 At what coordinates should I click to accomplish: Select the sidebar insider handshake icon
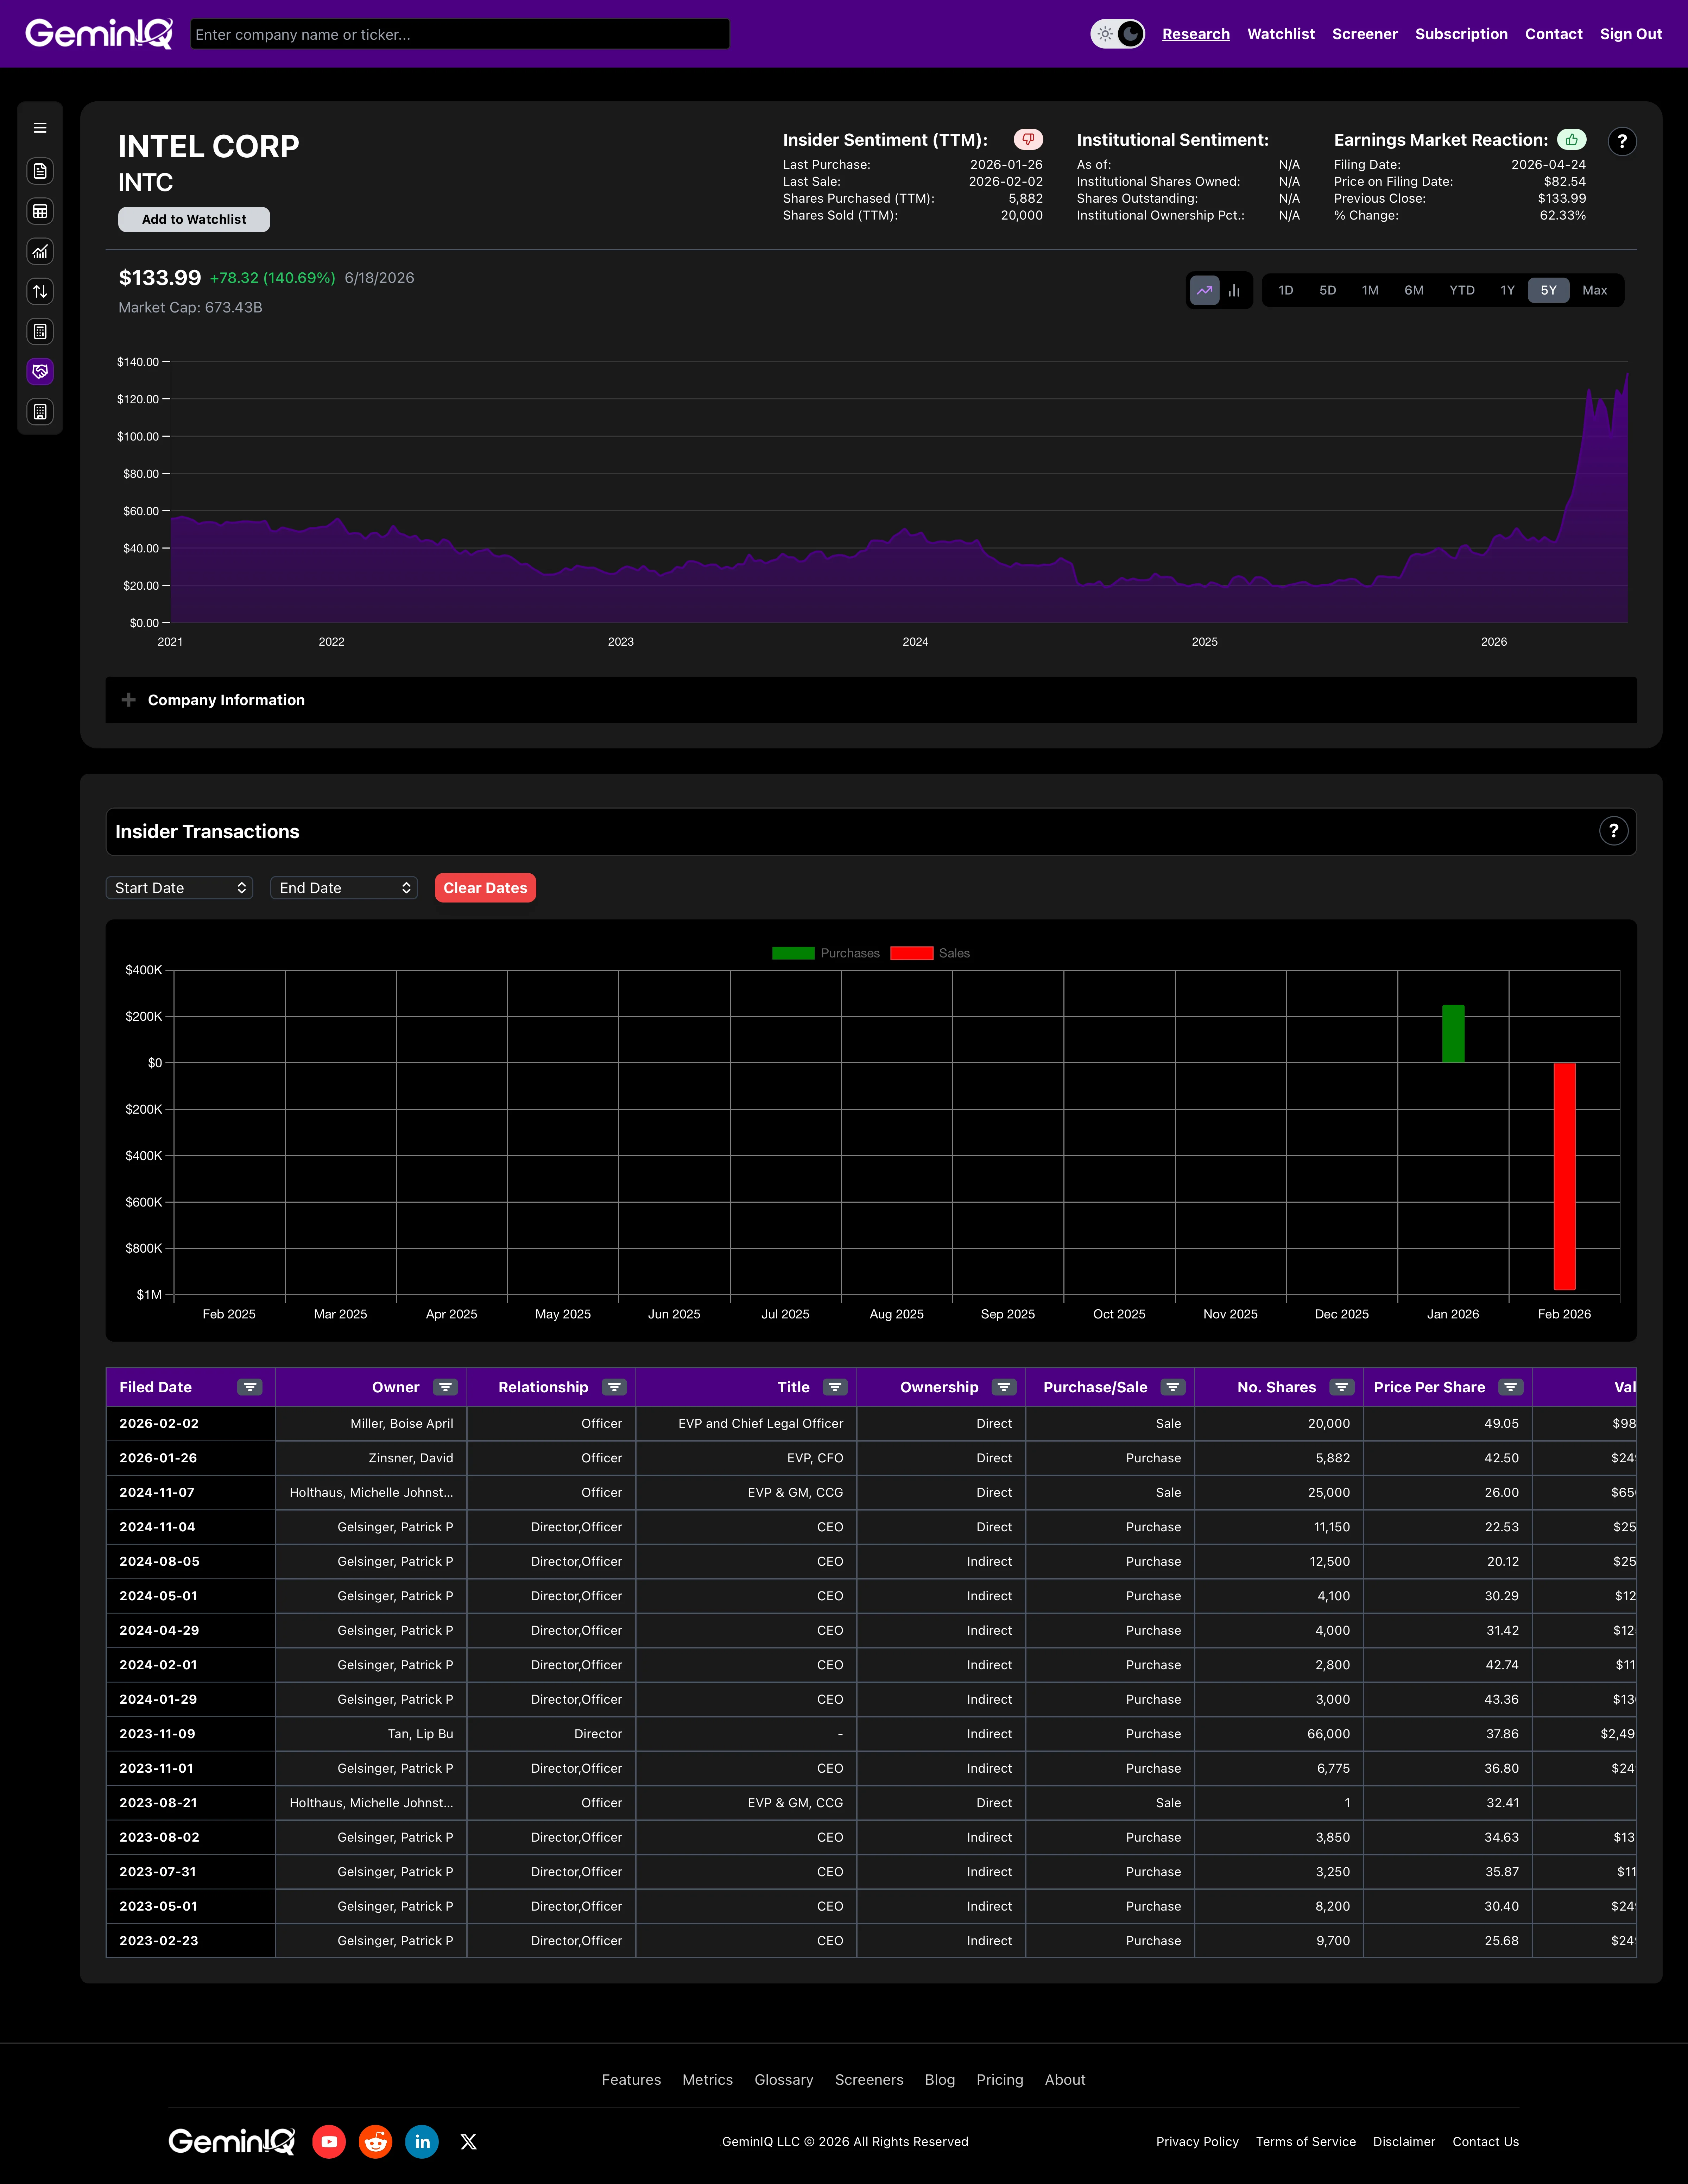[40, 372]
